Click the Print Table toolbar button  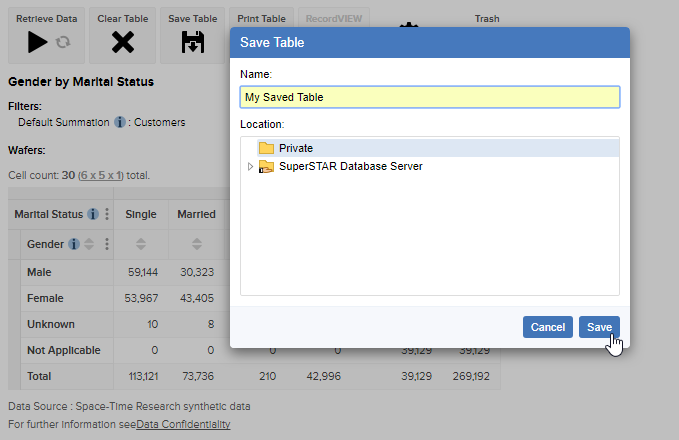pos(261,19)
